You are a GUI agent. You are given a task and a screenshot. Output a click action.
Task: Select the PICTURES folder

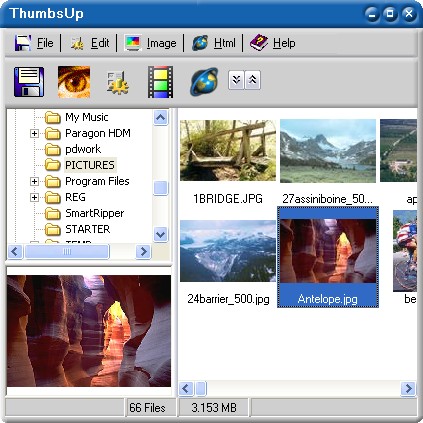[90, 165]
